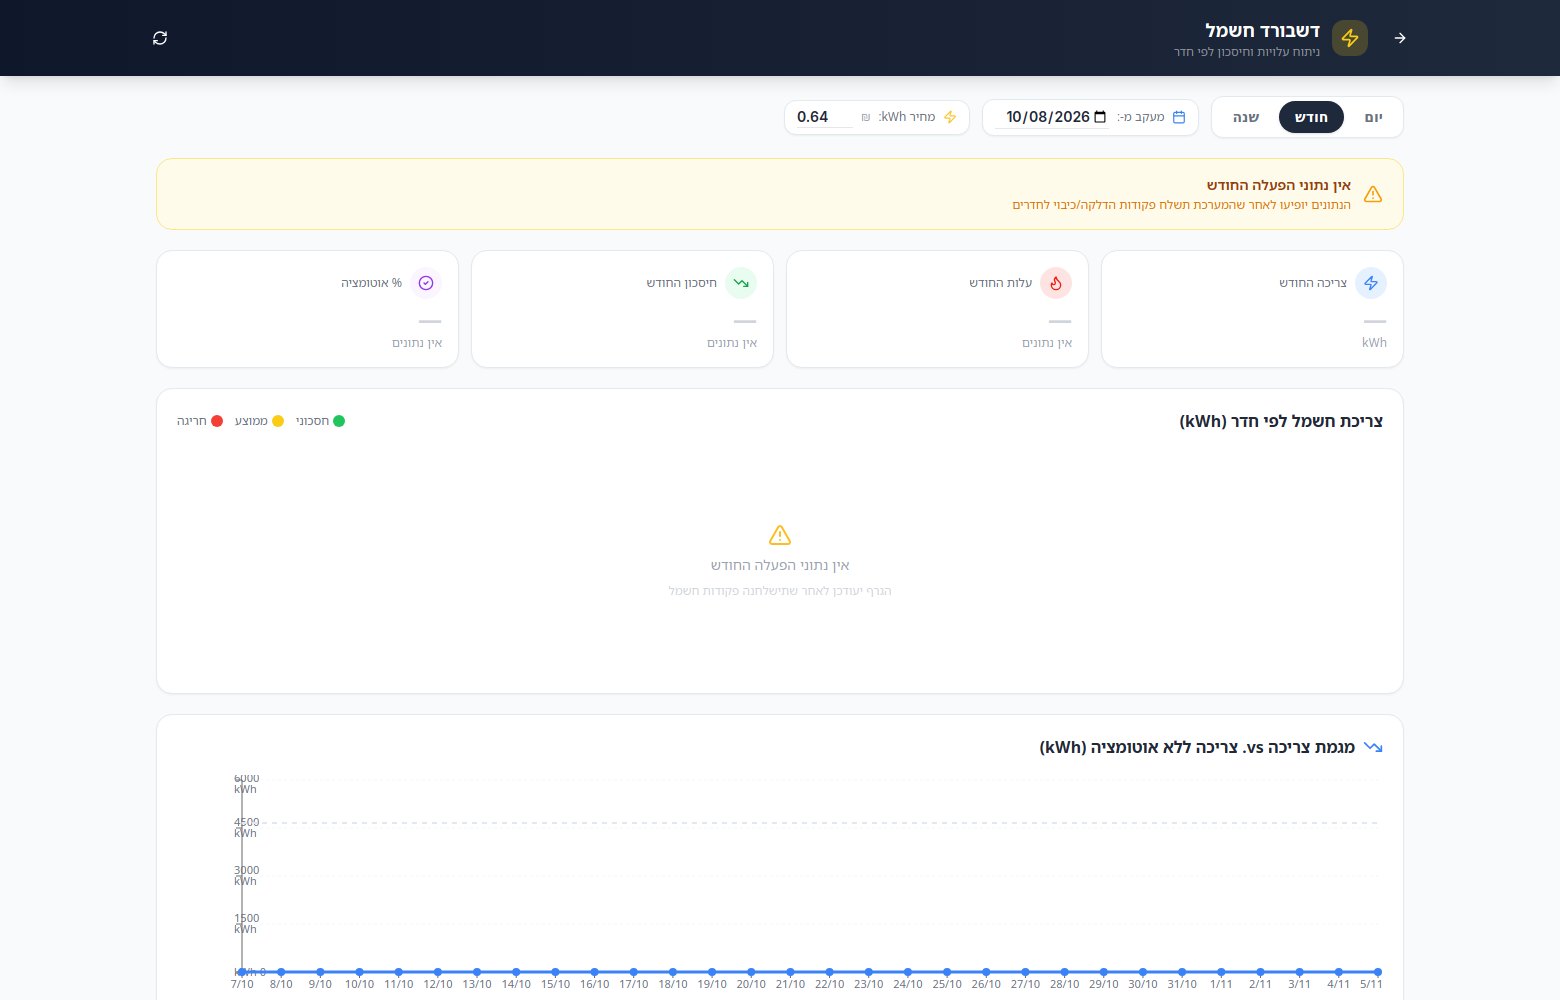
Task: Click the % אוטומציה card label
Action: pyautogui.click(x=372, y=283)
